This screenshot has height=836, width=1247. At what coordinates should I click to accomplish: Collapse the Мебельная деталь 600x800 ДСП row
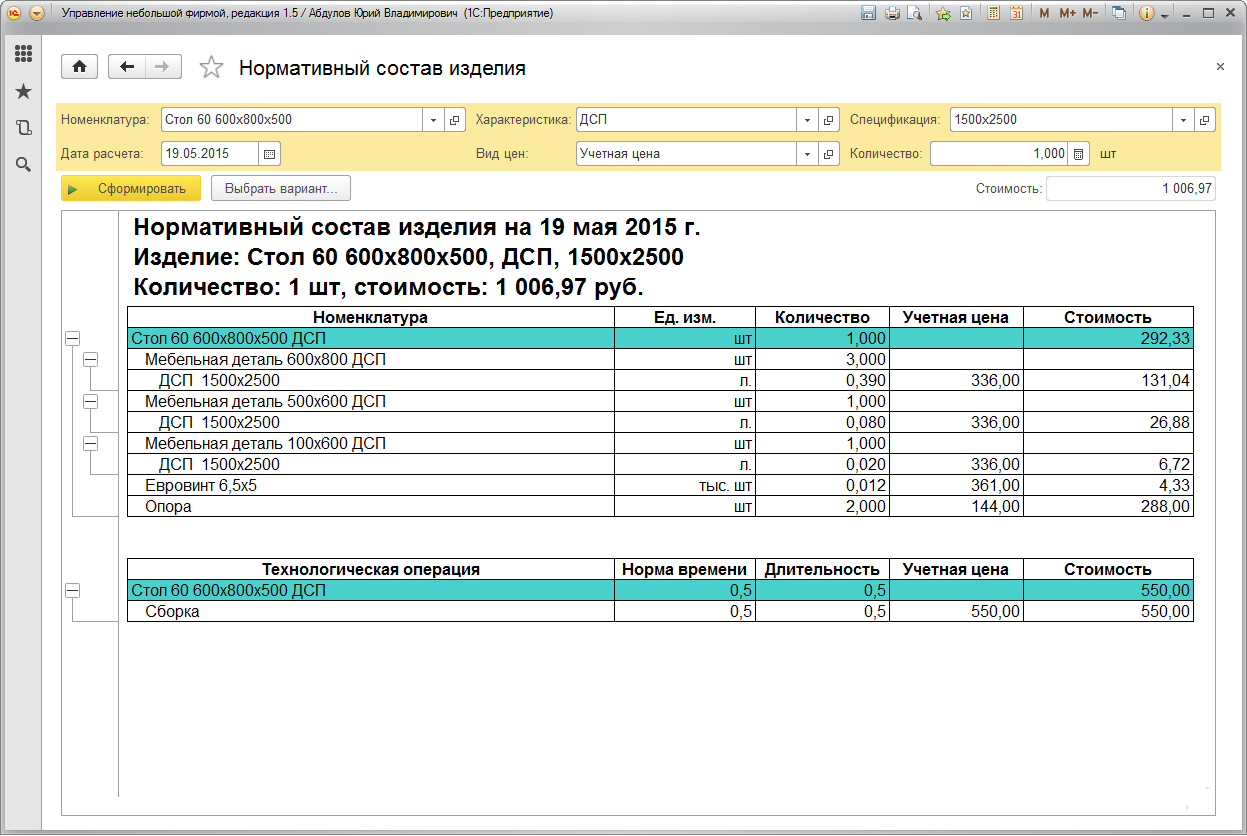coord(90,359)
